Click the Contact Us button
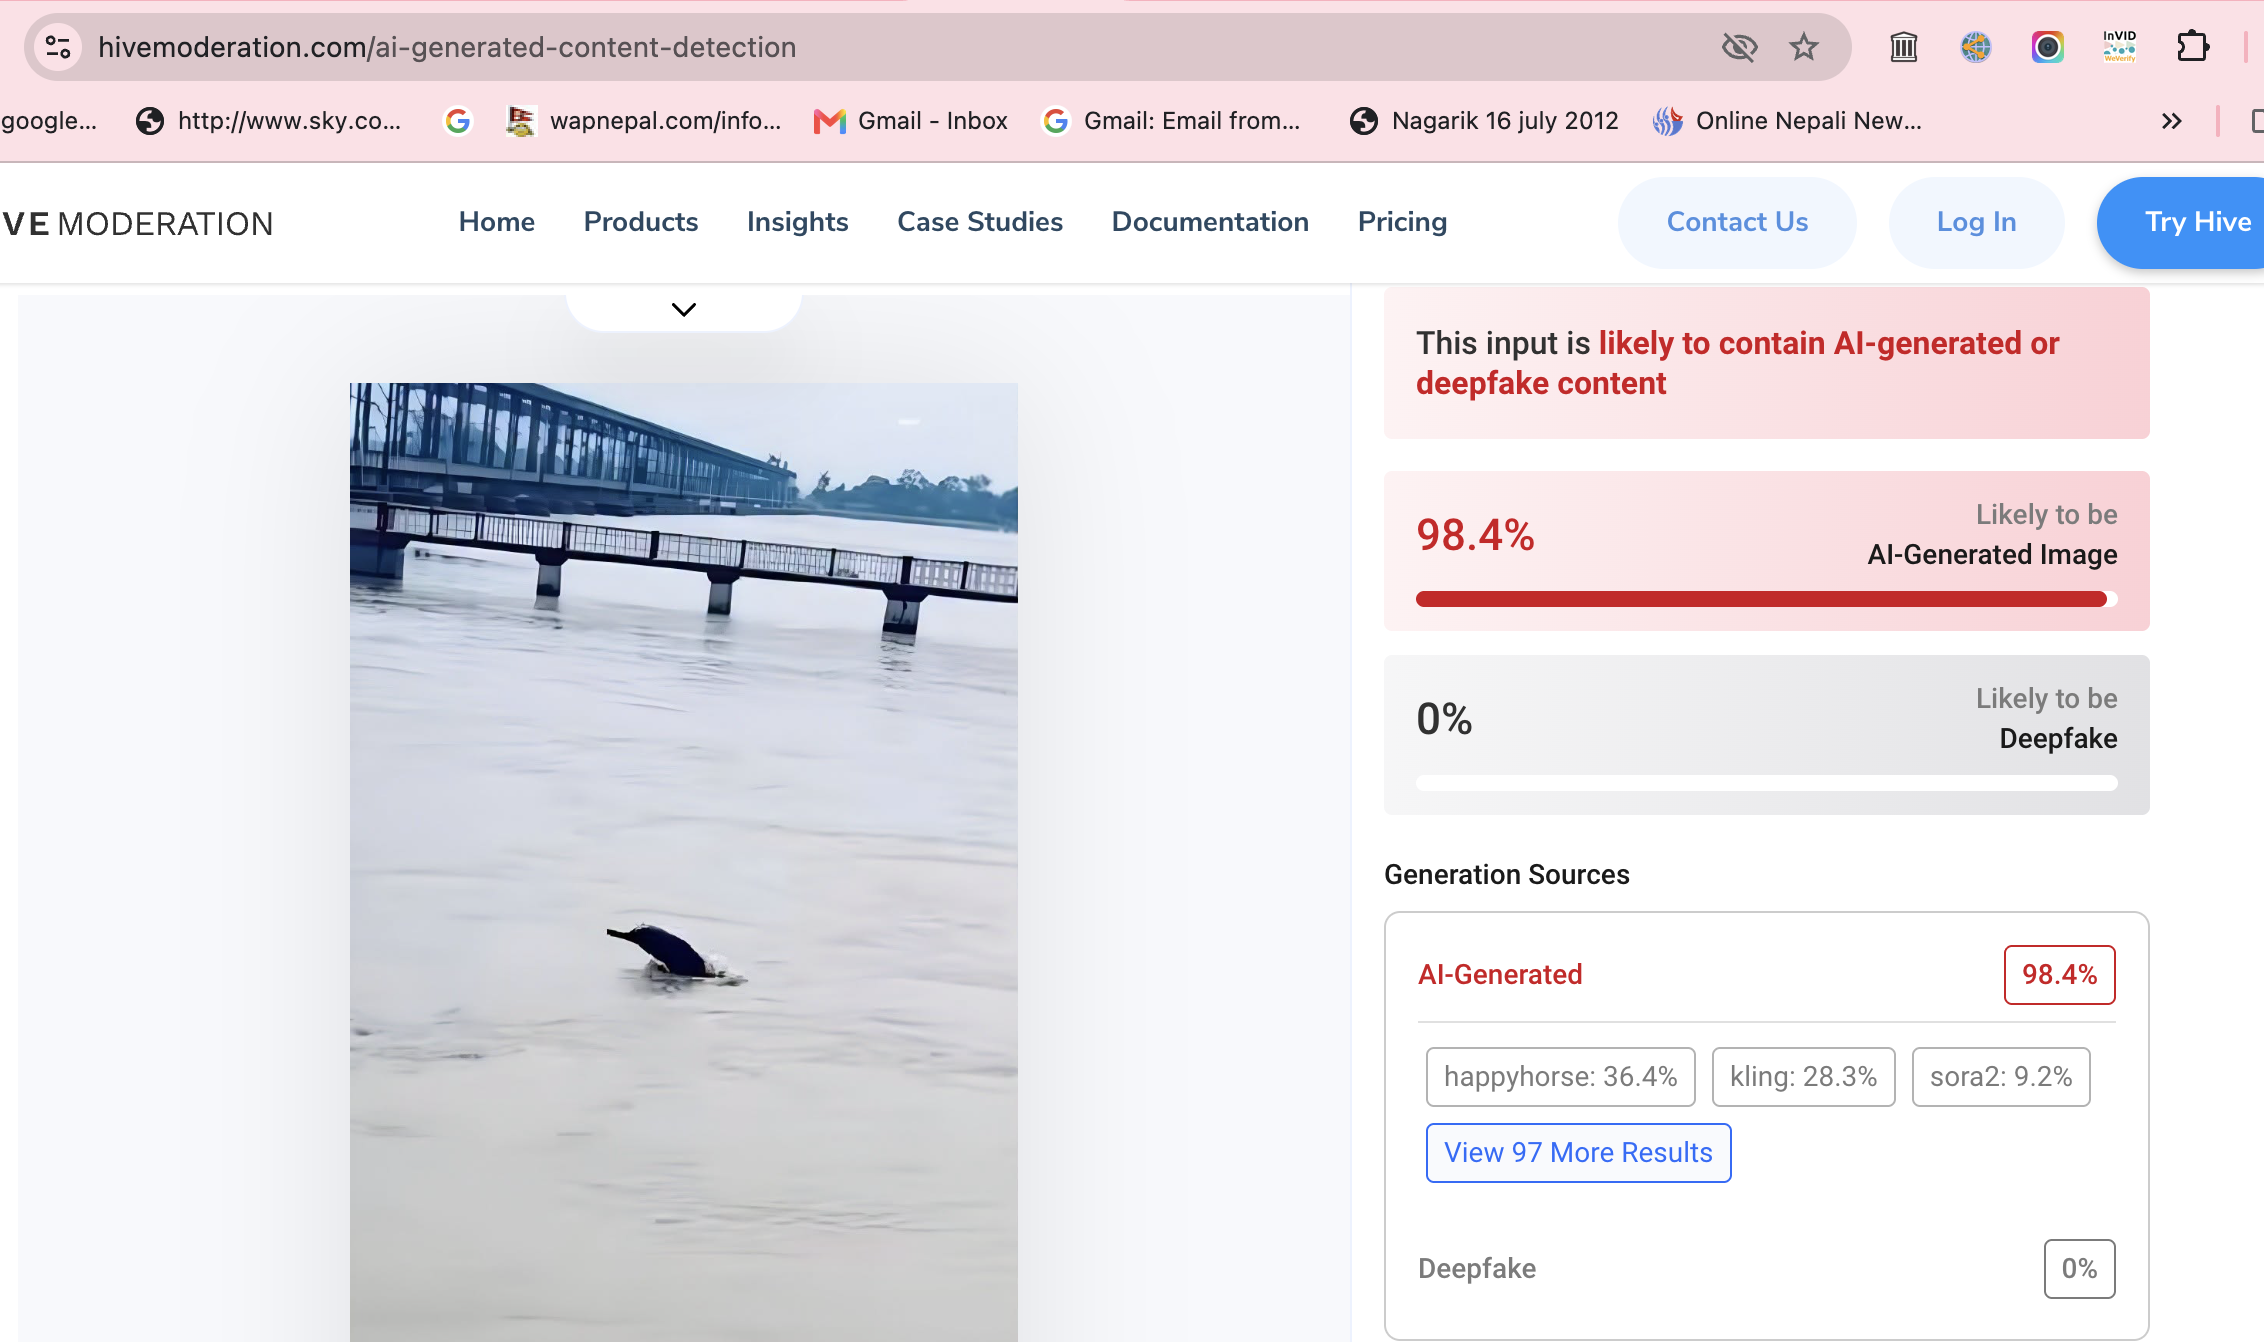Screen dimensions: 2264x1342 coord(1737,222)
